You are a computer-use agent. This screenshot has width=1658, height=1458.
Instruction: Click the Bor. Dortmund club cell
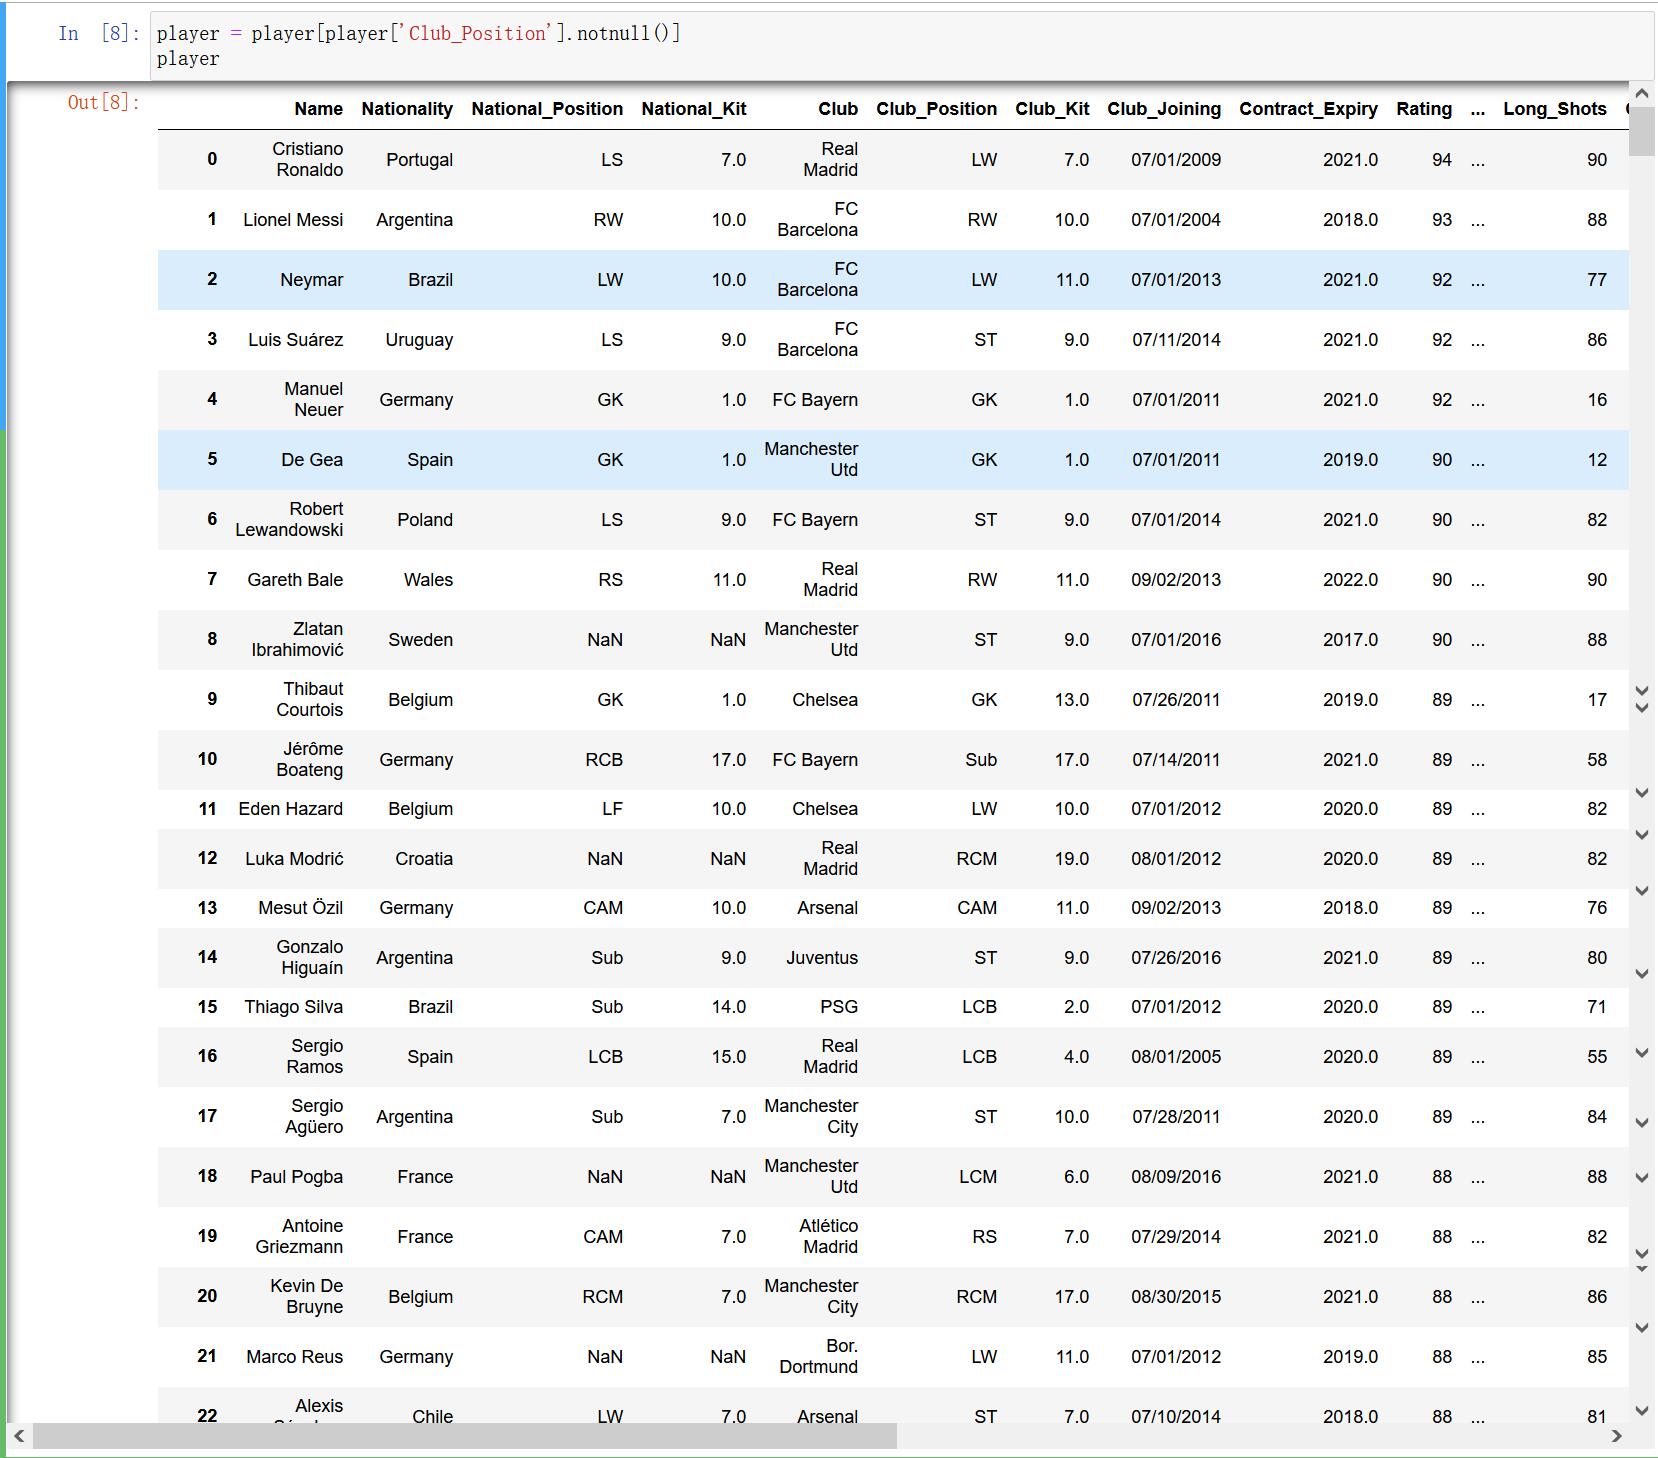[818, 1356]
